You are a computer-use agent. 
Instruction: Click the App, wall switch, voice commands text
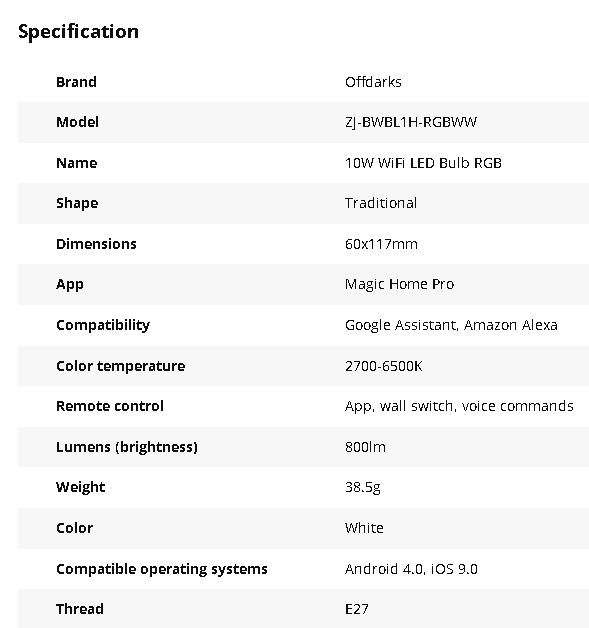459,407
